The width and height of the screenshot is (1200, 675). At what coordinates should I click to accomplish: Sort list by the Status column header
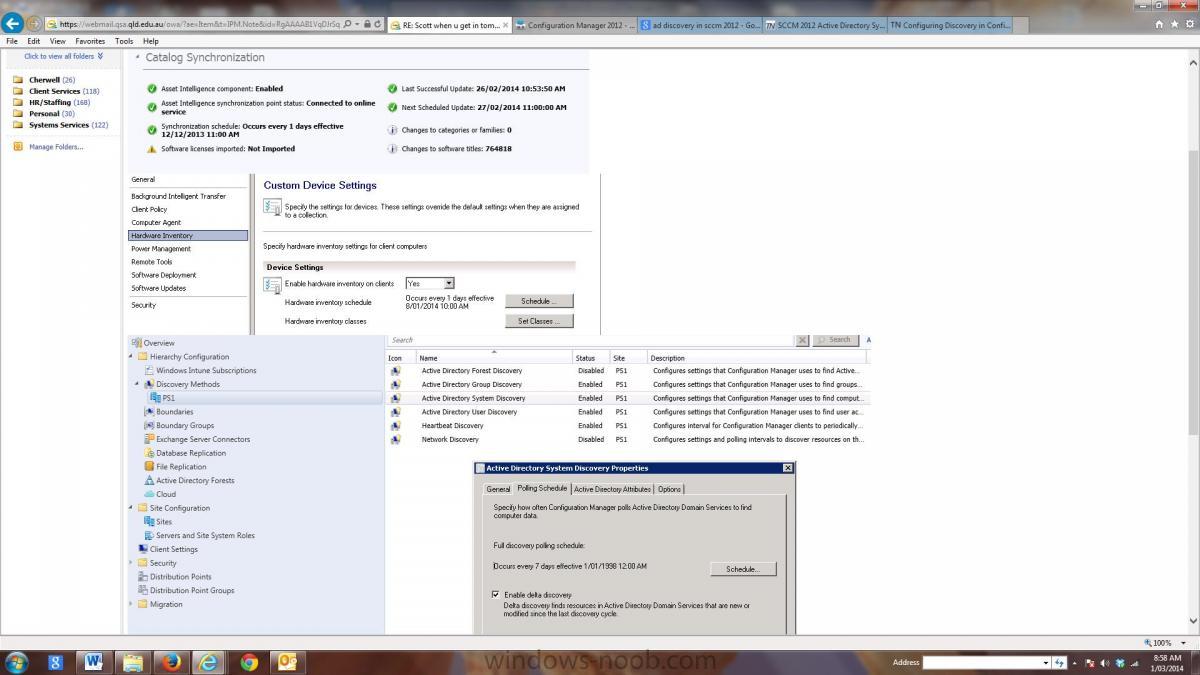pos(591,358)
